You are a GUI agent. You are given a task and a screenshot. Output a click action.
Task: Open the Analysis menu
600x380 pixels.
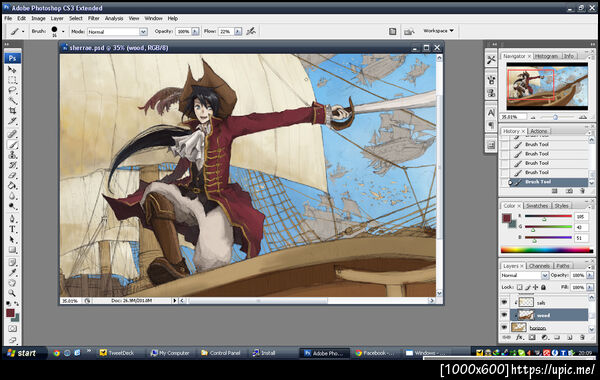(114, 18)
